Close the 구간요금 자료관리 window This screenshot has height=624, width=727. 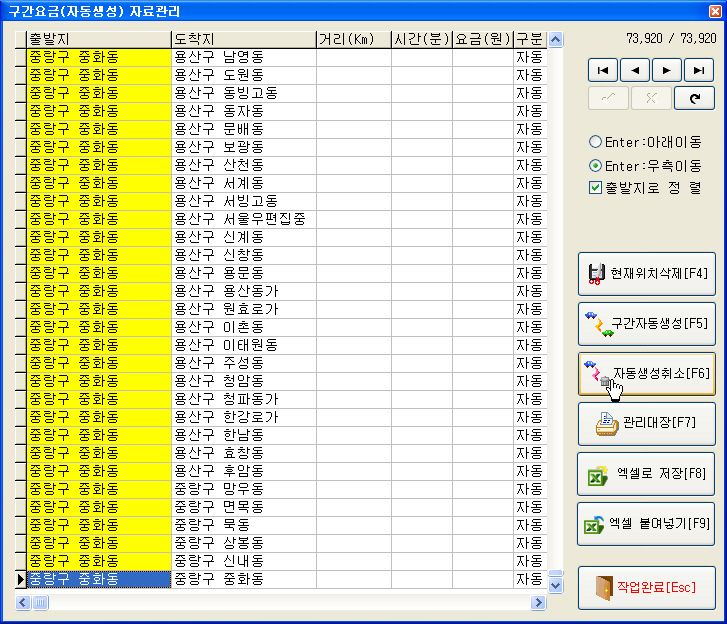pyautogui.click(x=715, y=11)
